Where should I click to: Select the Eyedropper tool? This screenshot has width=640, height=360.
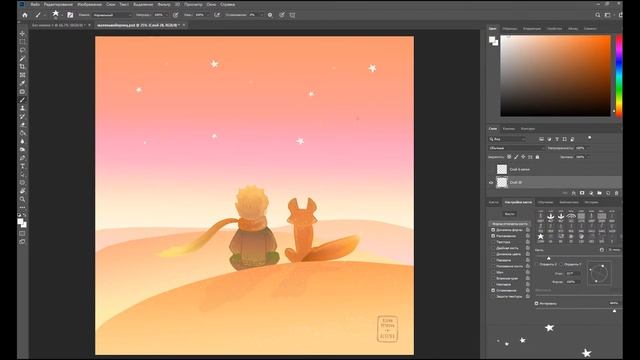click(22, 83)
